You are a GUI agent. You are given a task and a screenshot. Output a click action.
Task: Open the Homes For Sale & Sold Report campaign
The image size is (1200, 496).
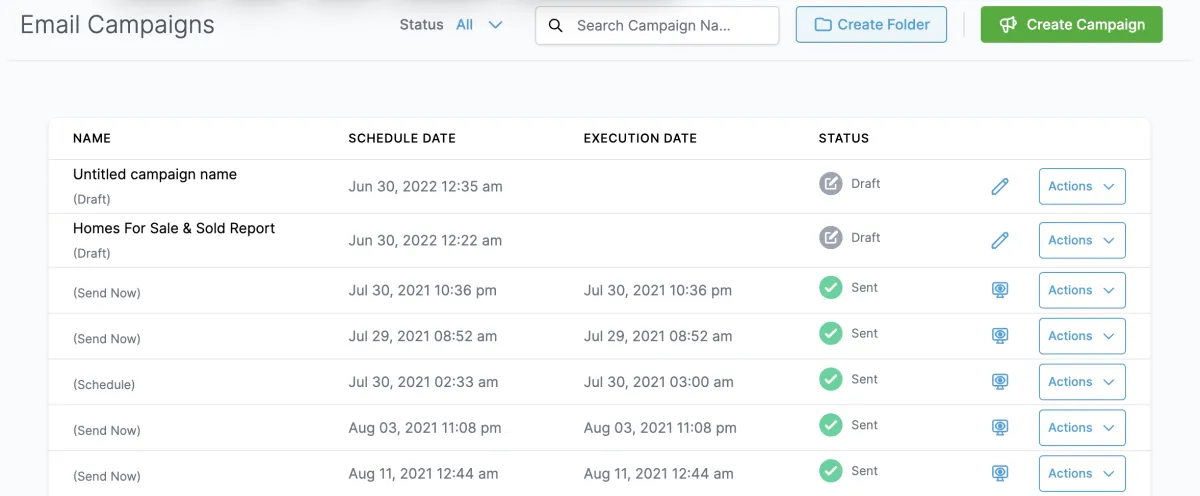[x=174, y=228]
